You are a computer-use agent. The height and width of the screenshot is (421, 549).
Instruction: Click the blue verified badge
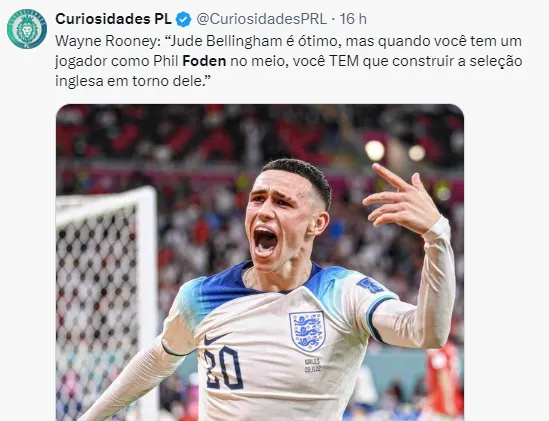click(183, 19)
